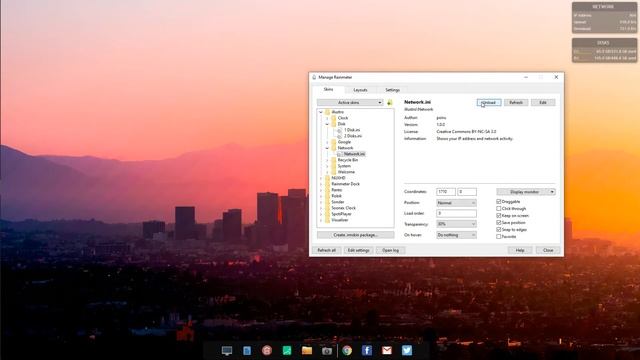Open Facebook from the dock

[367, 351]
